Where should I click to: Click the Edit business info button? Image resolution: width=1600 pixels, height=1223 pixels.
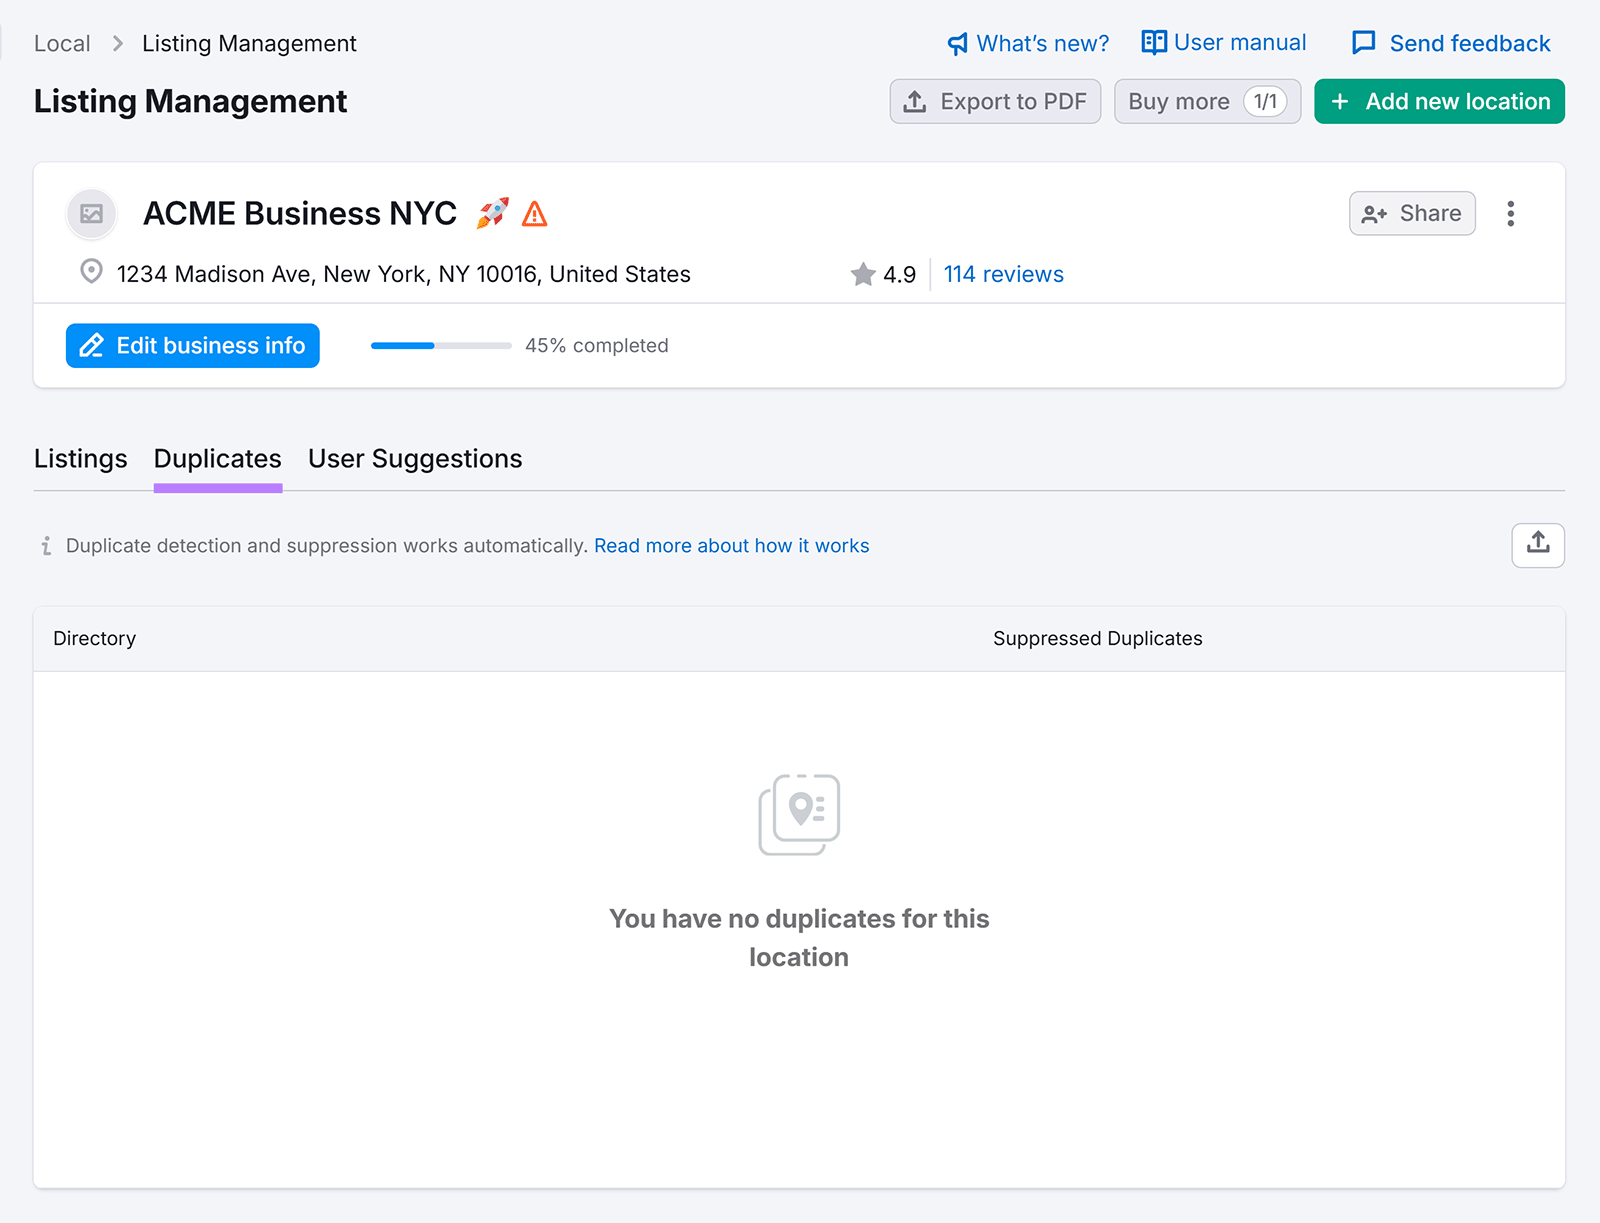pos(192,345)
